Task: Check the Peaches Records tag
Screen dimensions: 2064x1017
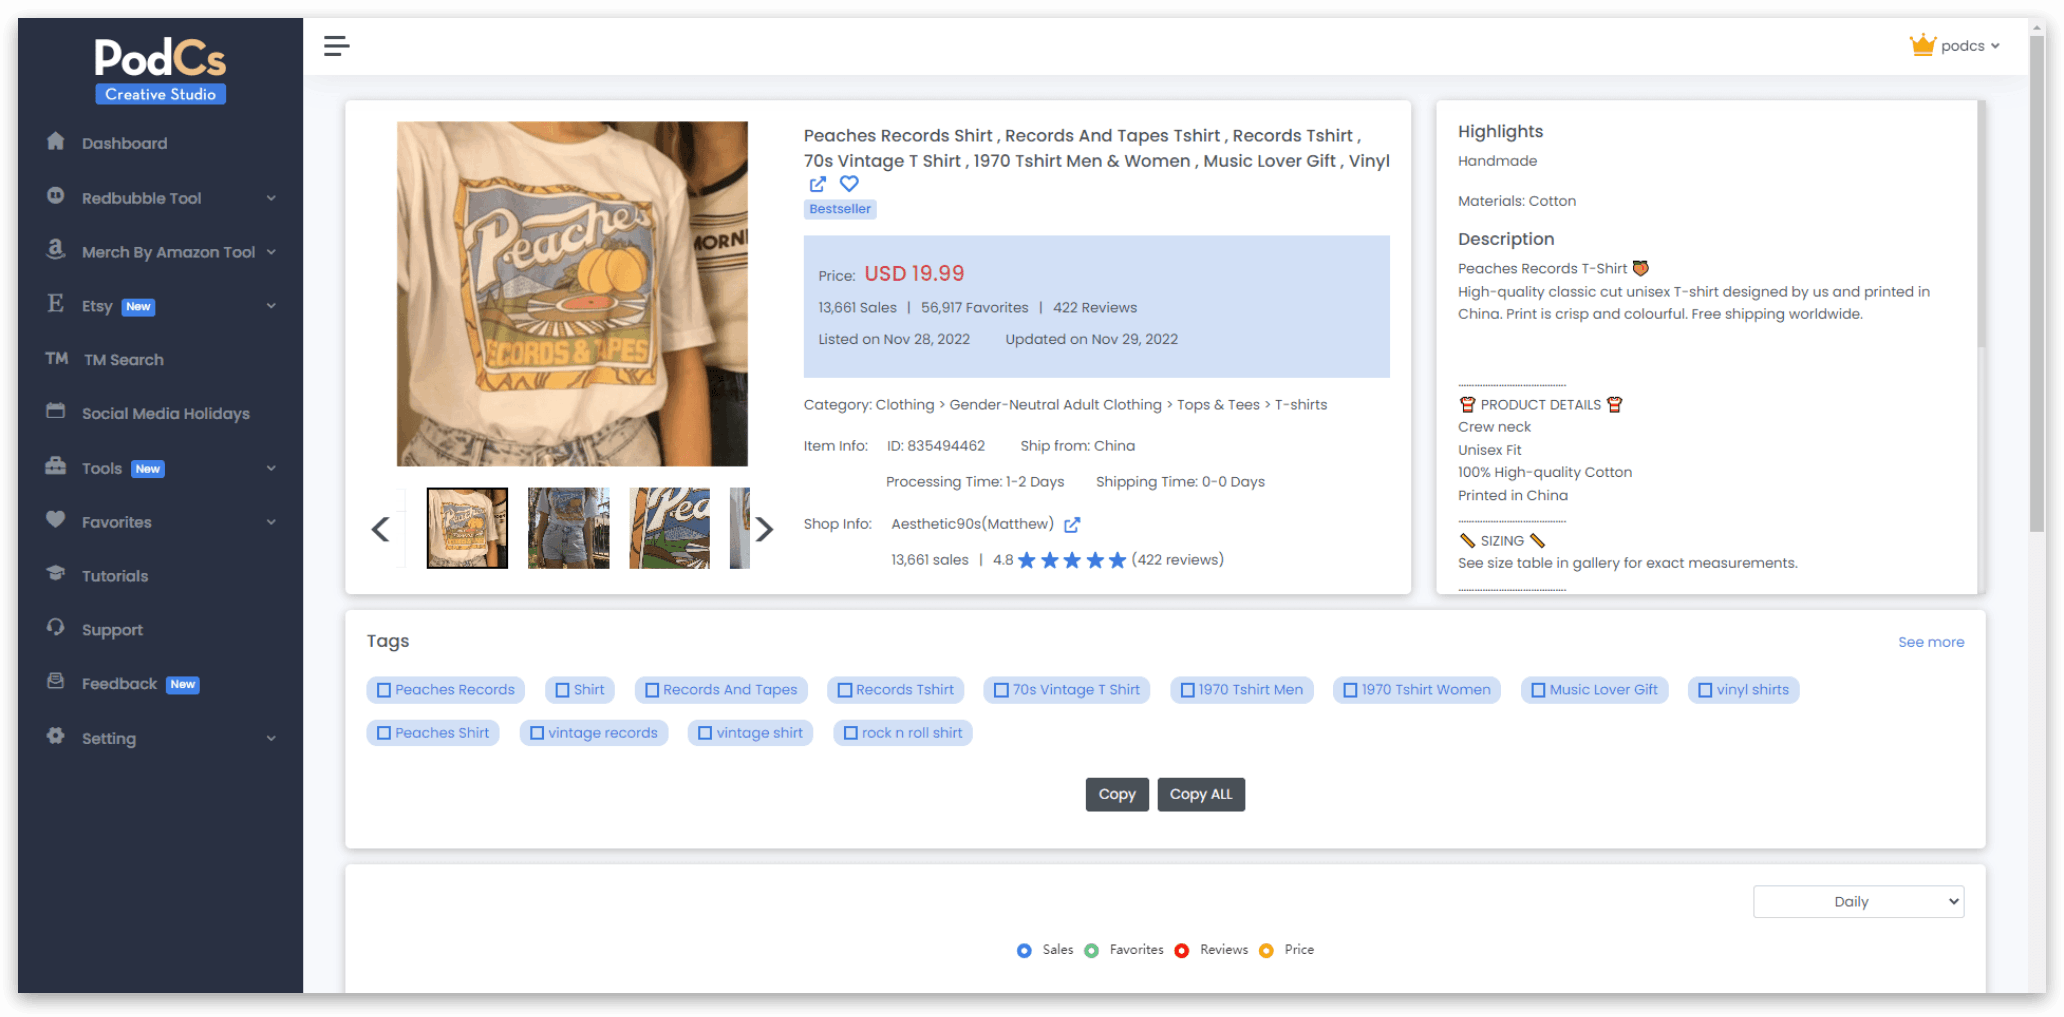Action: point(384,690)
